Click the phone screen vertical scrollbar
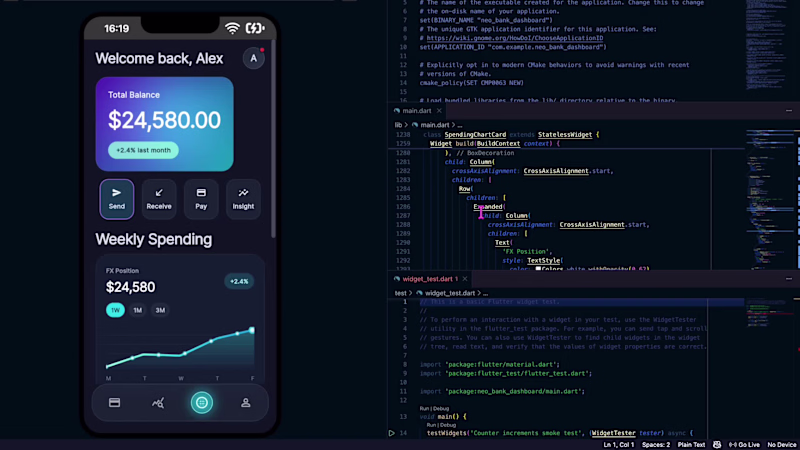 [273, 138]
